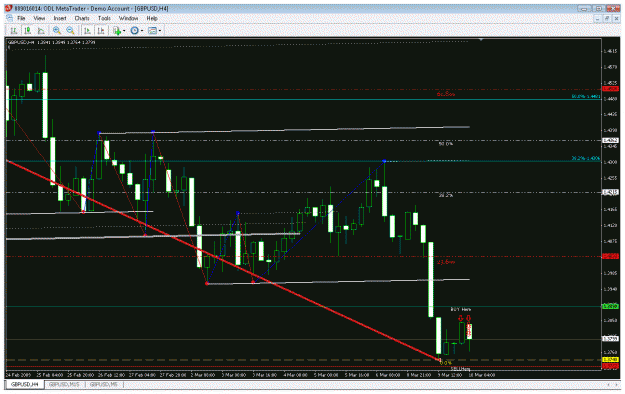Click the cyan 50.0% level label at right
Screen dimensions: 625x394
pyautogui.click(x=586, y=97)
